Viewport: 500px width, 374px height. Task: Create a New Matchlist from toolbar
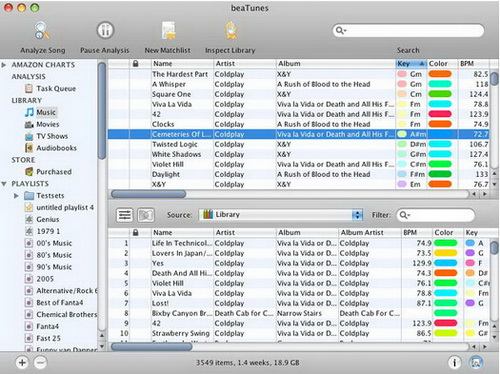tap(168, 31)
